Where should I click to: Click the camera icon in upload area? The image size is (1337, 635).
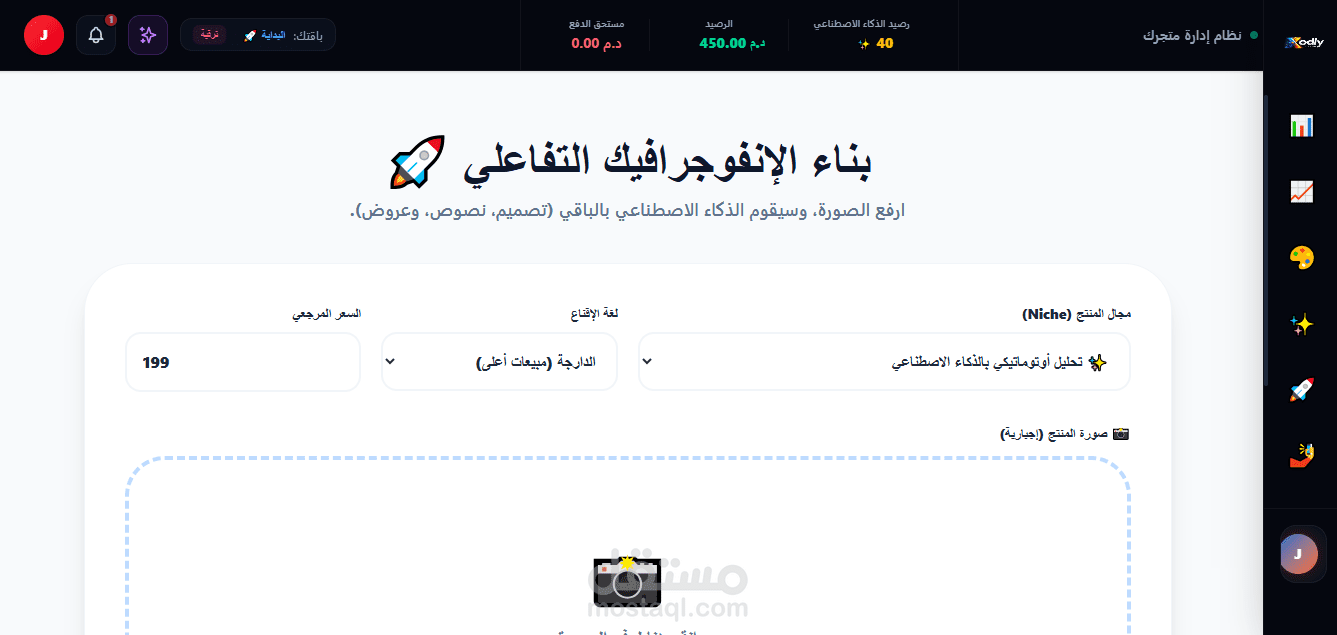pos(627,580)
